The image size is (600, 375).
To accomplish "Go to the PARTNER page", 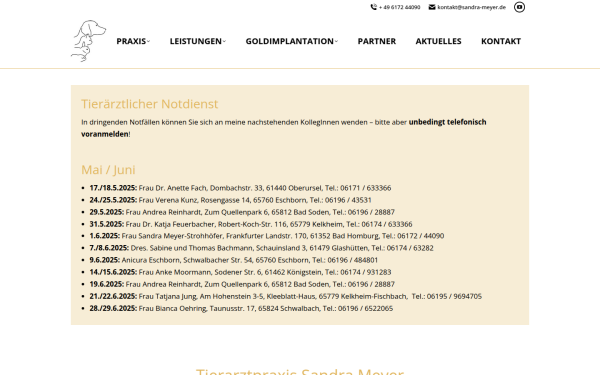I will pos(377,41).
